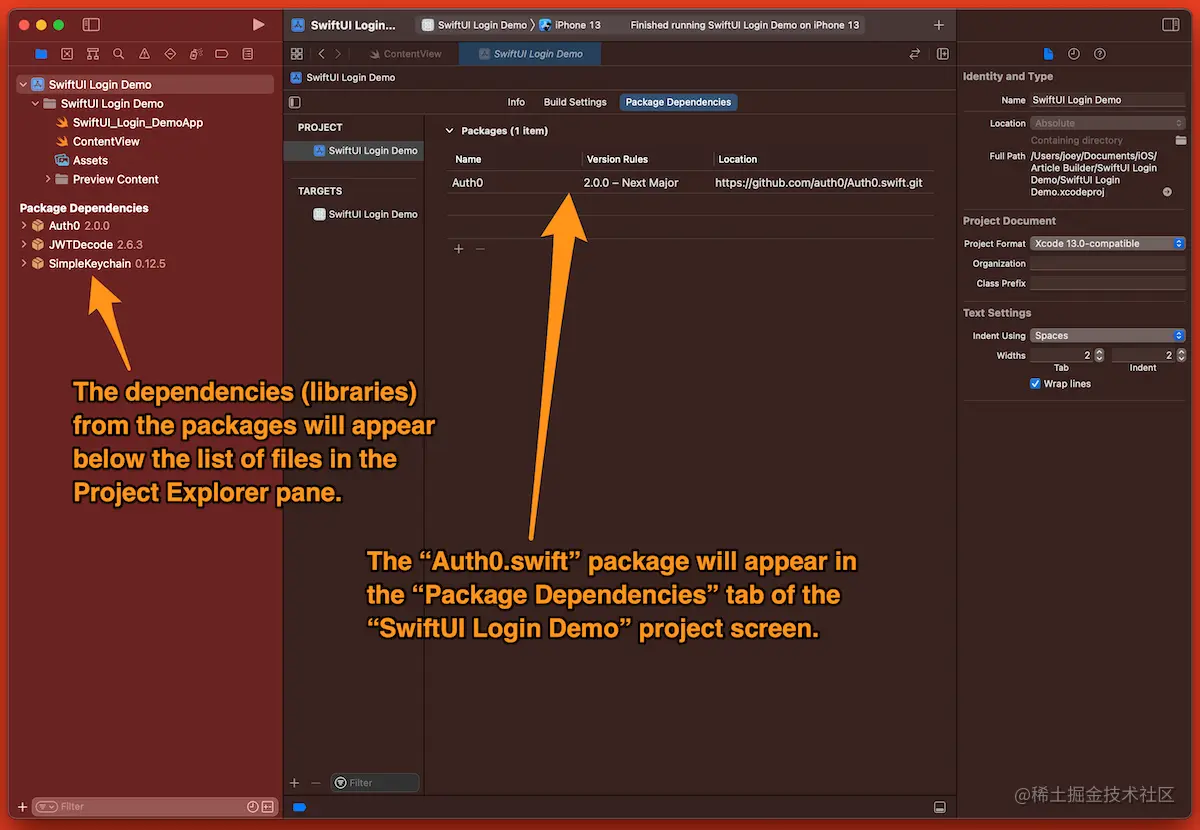Viewport: 1200px width, 830px height.
Task: Toggle the navigator sidebar visibility
Action: (x=91, y=24)
